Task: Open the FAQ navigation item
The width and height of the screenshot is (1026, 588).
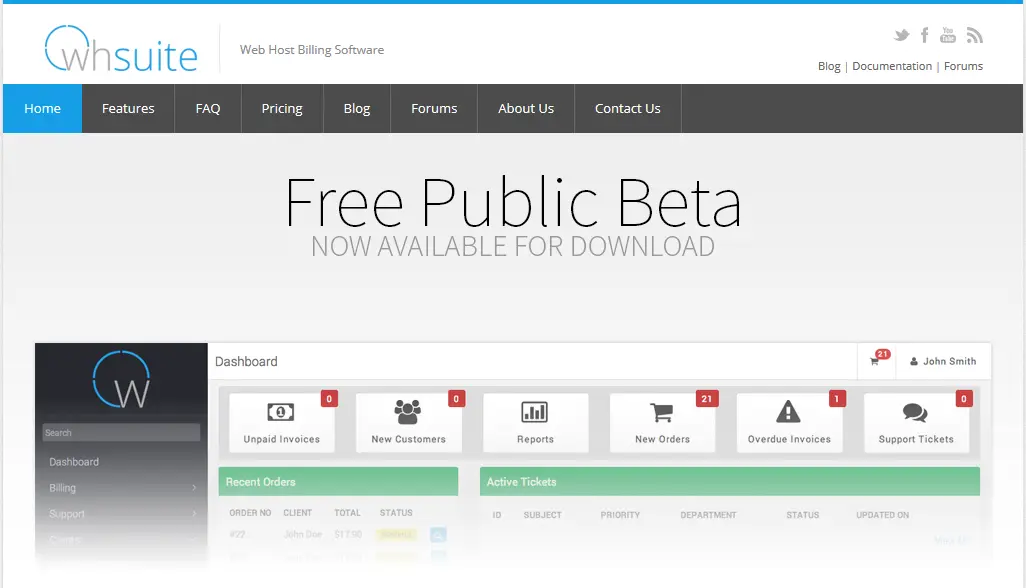Action: [208, 109]
